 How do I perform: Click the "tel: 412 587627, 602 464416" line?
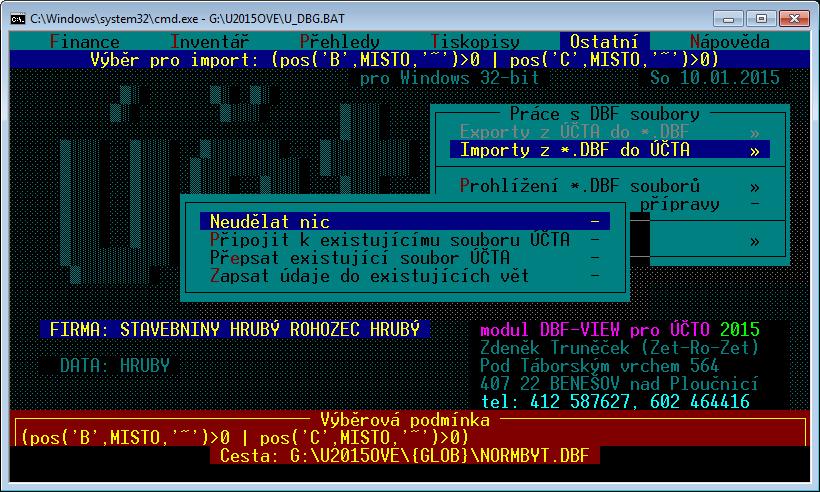[615, 402]
